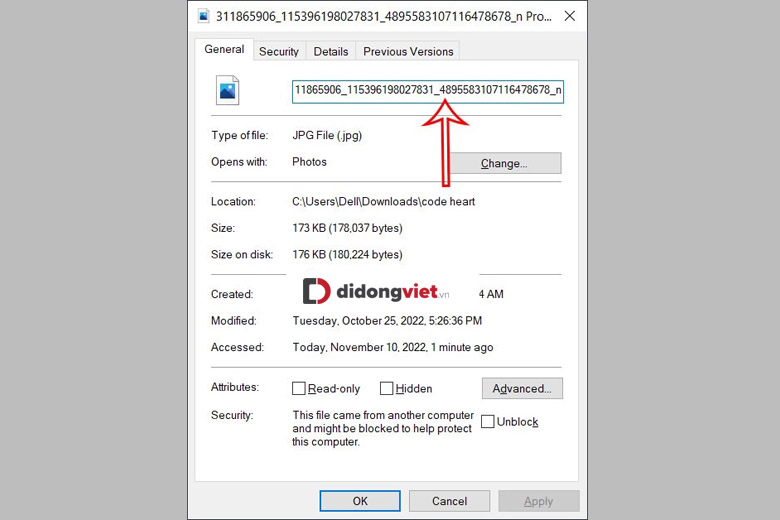
Task: Open the Security tab
Action: [278, 52]
